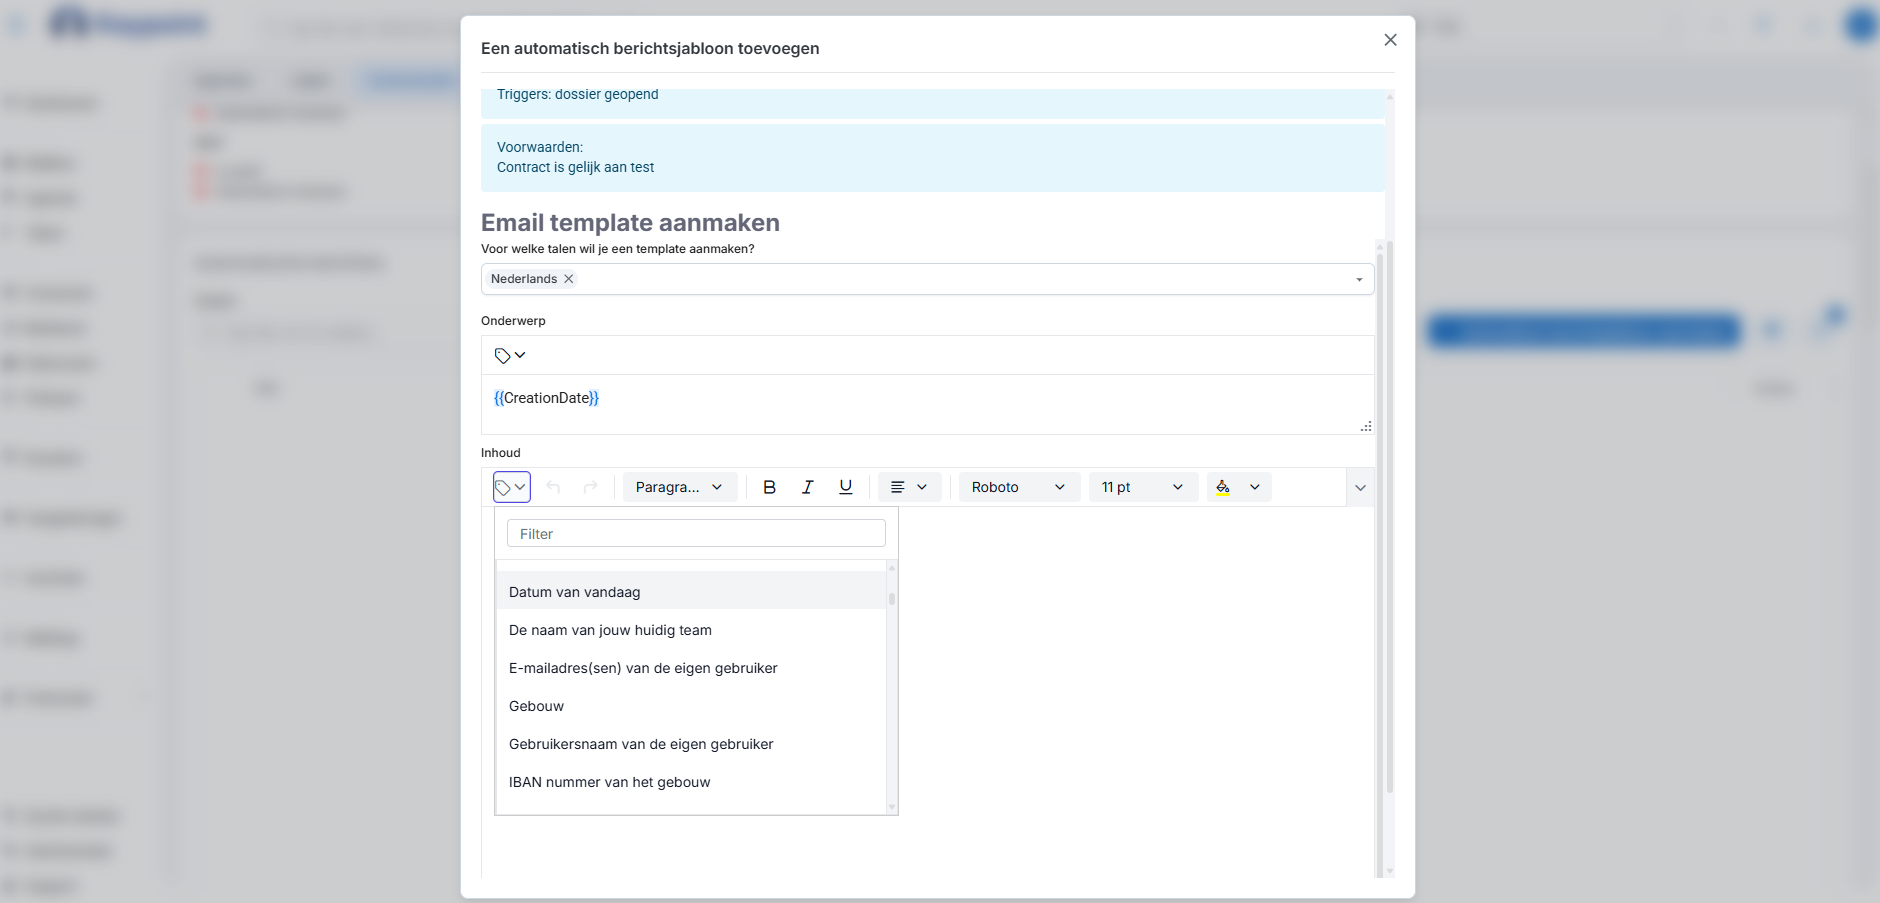Click the 'Contract is gelijk aan test' condition
Viewport: 1880px width, 903px height.
[576, 167]
